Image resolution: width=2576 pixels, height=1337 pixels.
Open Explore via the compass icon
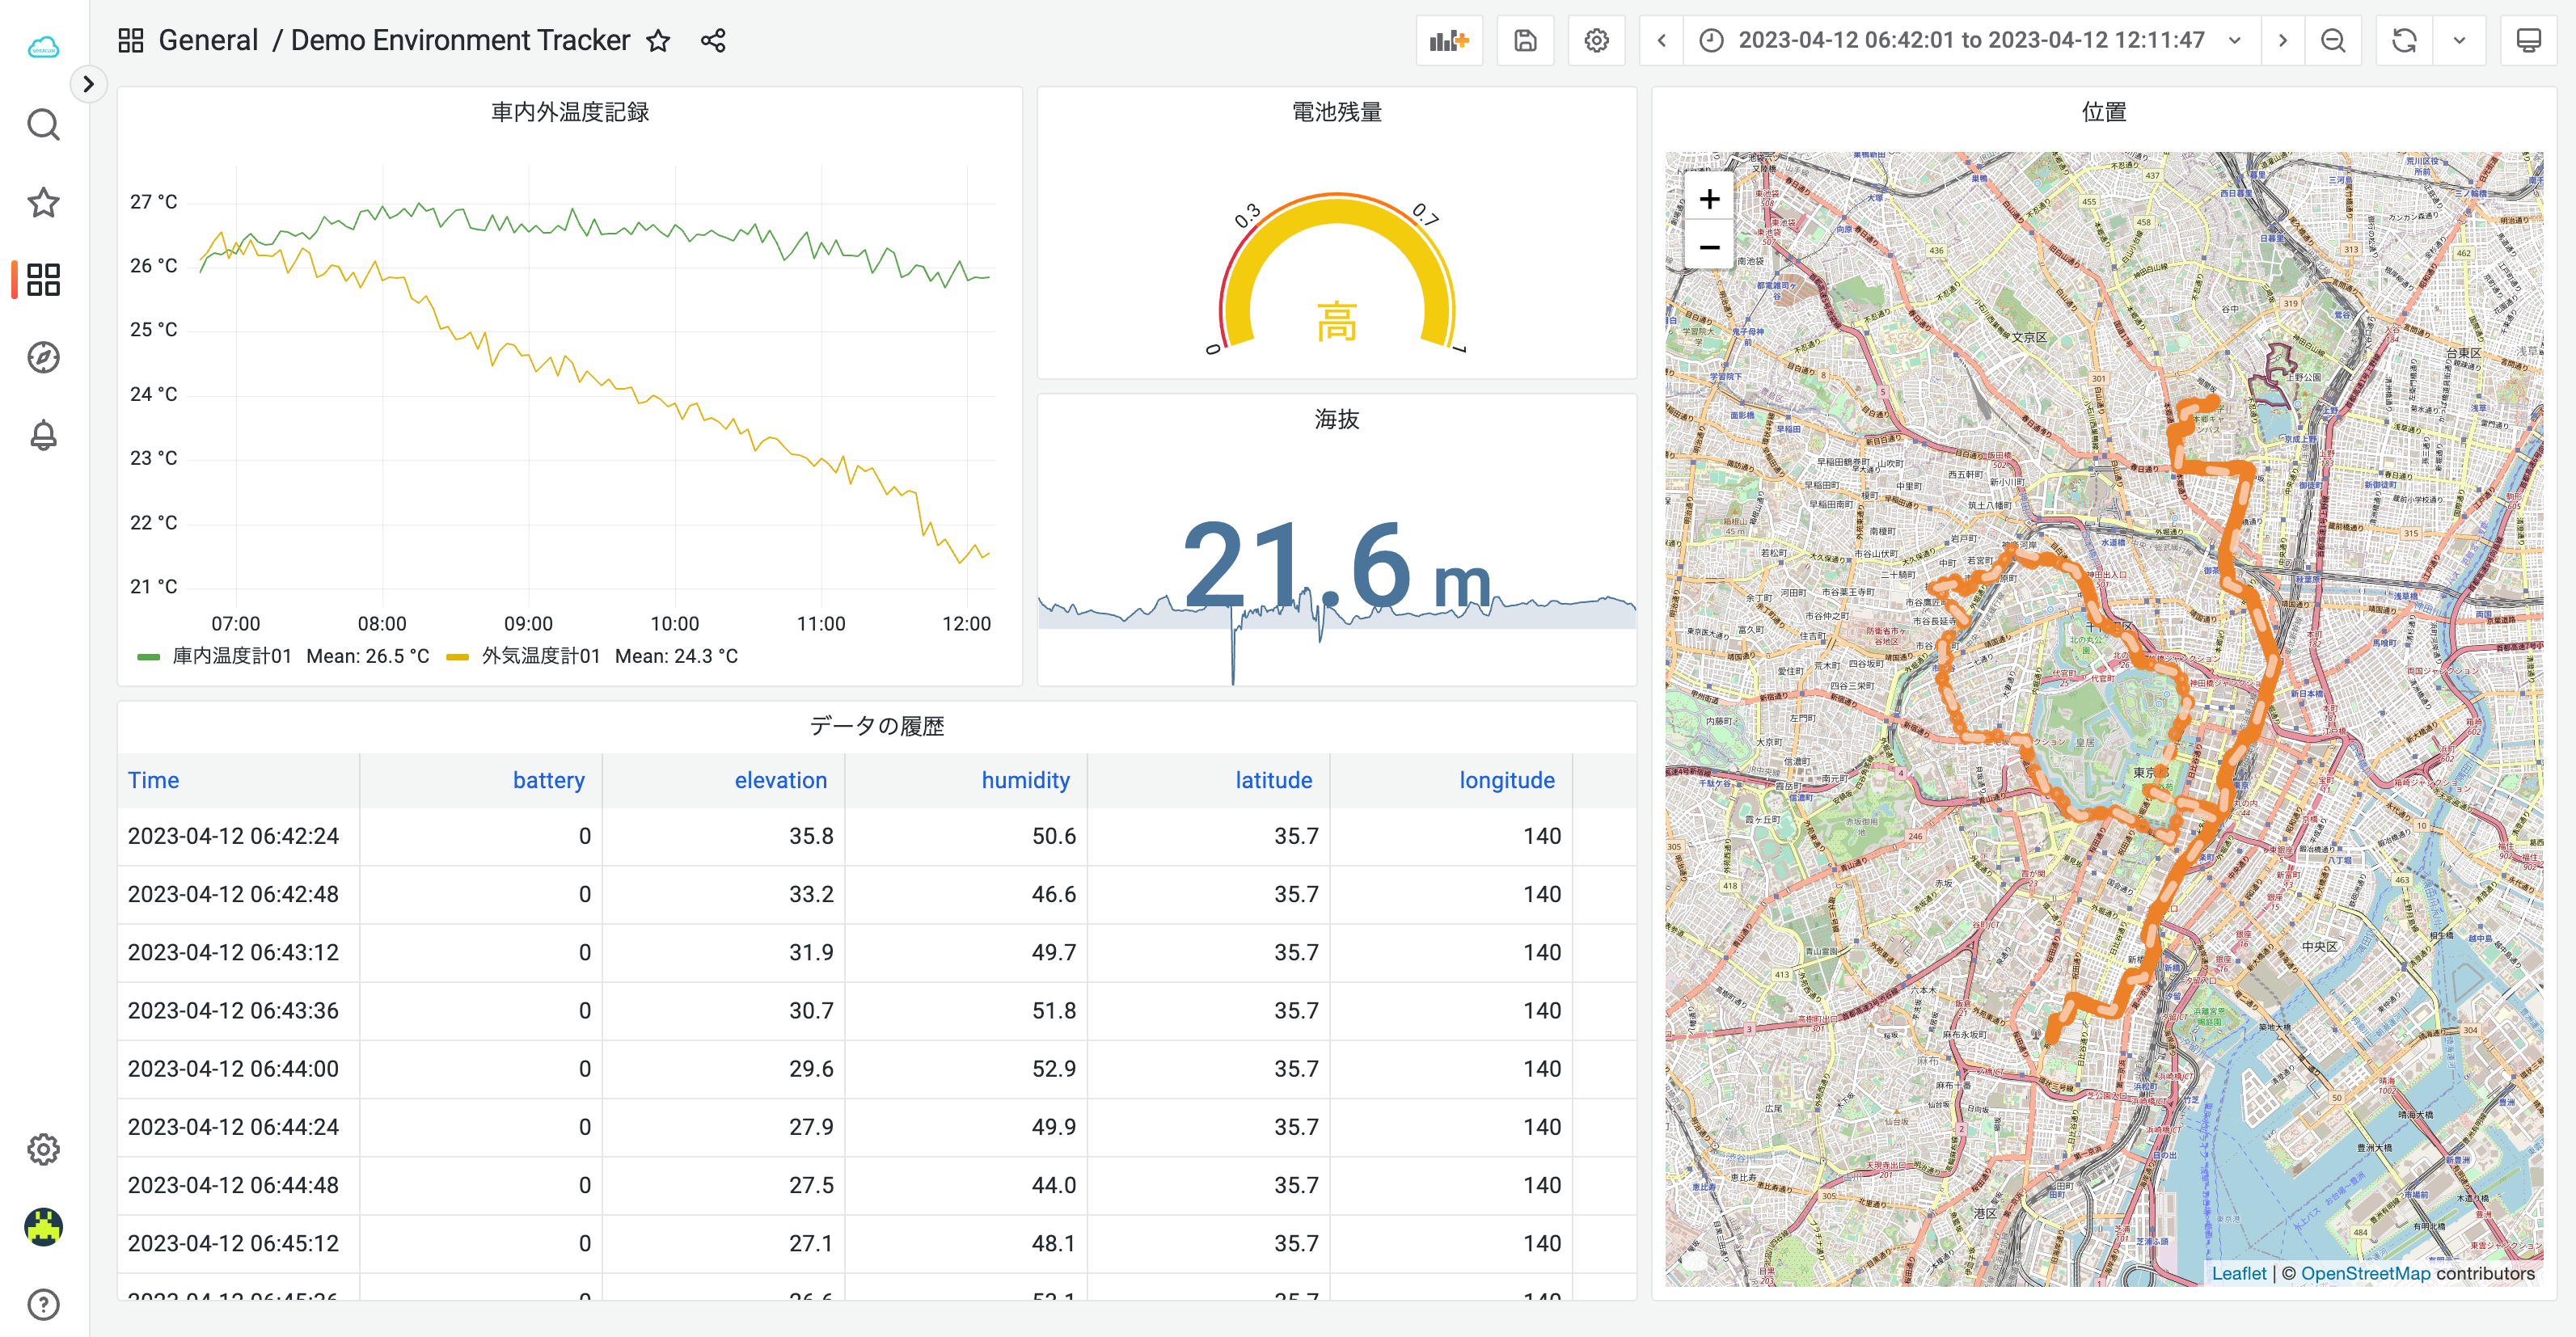click(x=43, y=357)
